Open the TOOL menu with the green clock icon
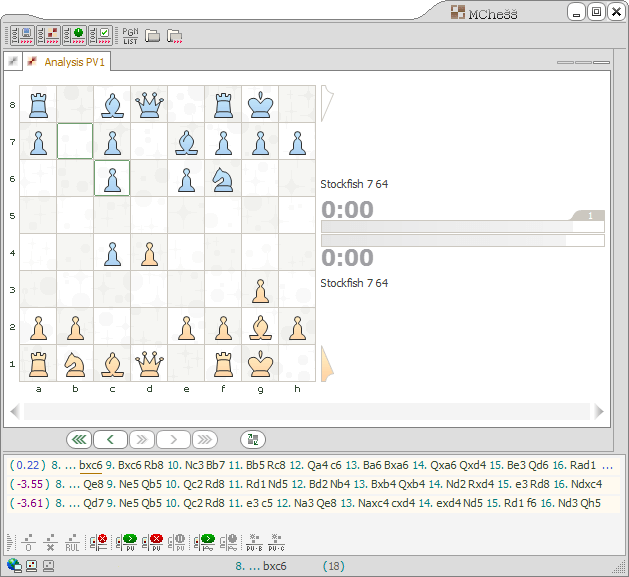Screen dimensions: 629x577 tap(74, 35)
